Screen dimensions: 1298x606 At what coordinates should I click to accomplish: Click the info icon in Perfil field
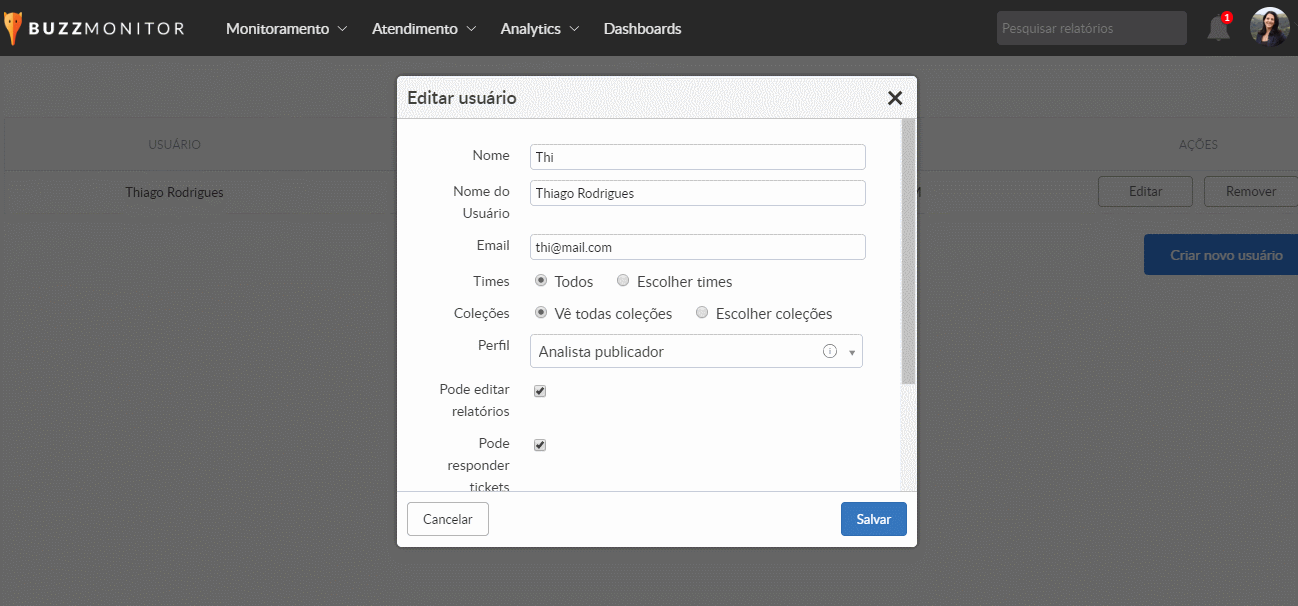tap(829, 351)
